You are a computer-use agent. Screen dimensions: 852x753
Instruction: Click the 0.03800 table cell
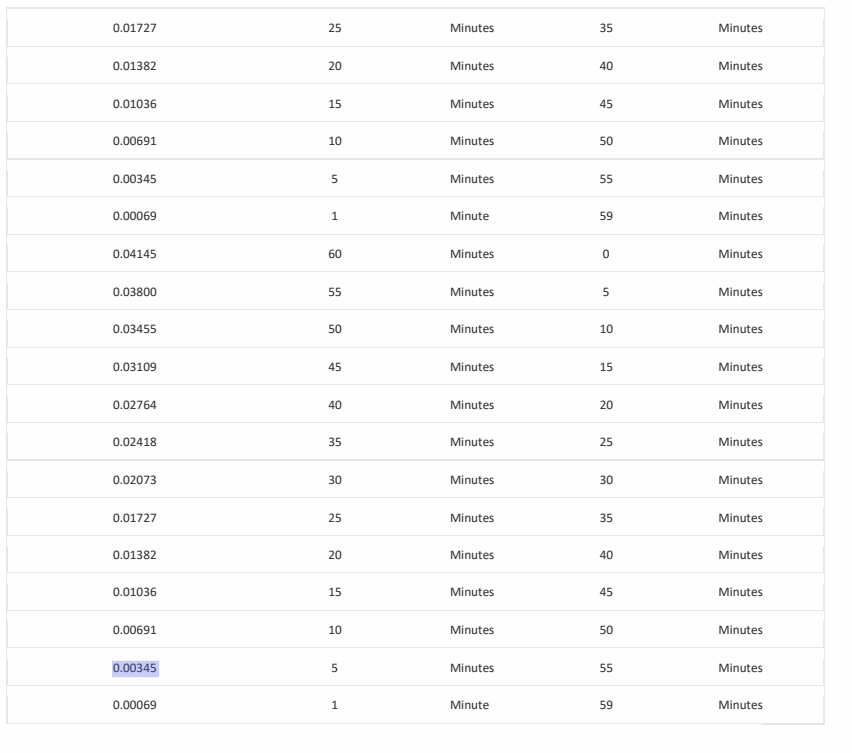136,292
